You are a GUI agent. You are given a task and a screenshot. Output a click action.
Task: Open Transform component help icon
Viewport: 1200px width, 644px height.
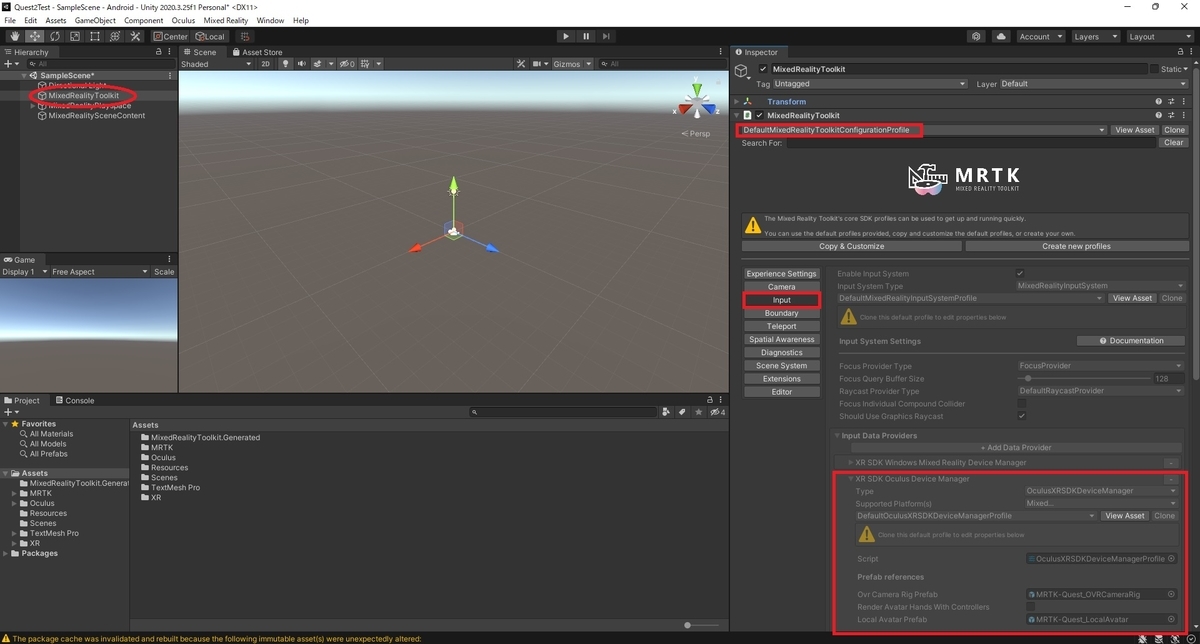point(1159,101)
